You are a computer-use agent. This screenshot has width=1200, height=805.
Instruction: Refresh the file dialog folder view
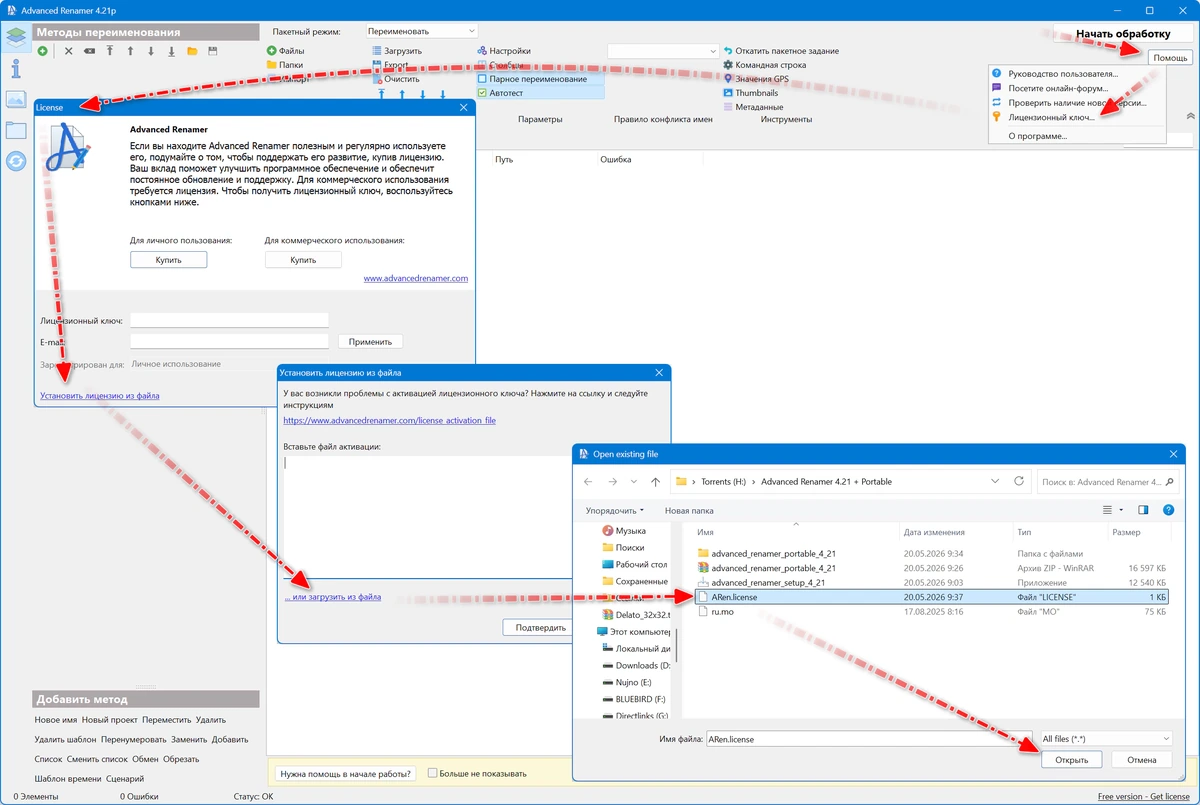[1019, 481]
